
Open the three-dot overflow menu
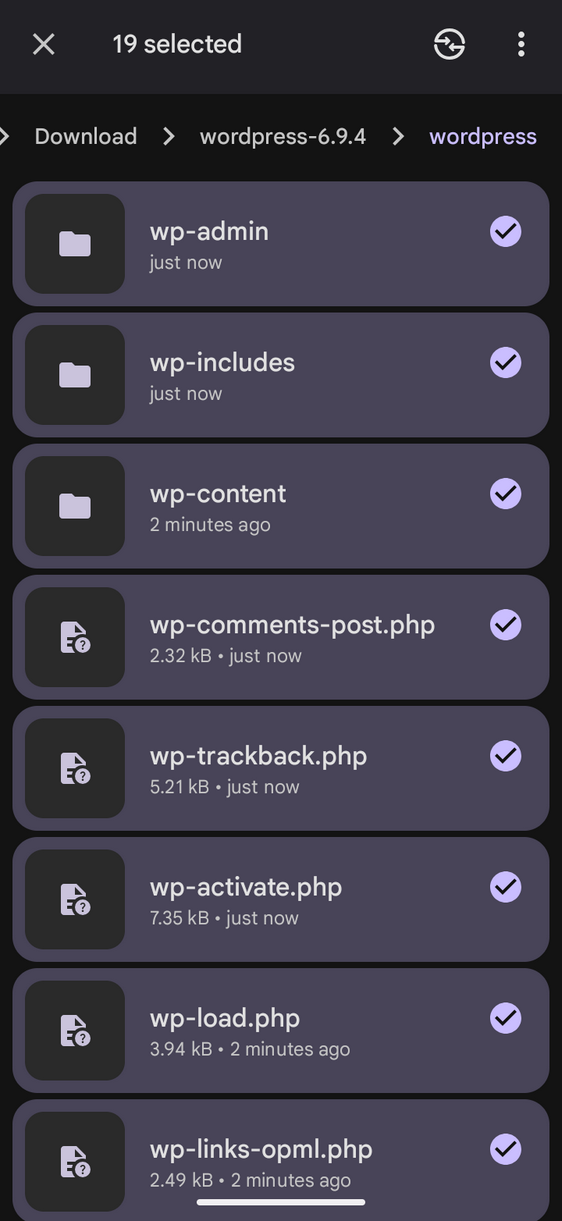(521, 44)
